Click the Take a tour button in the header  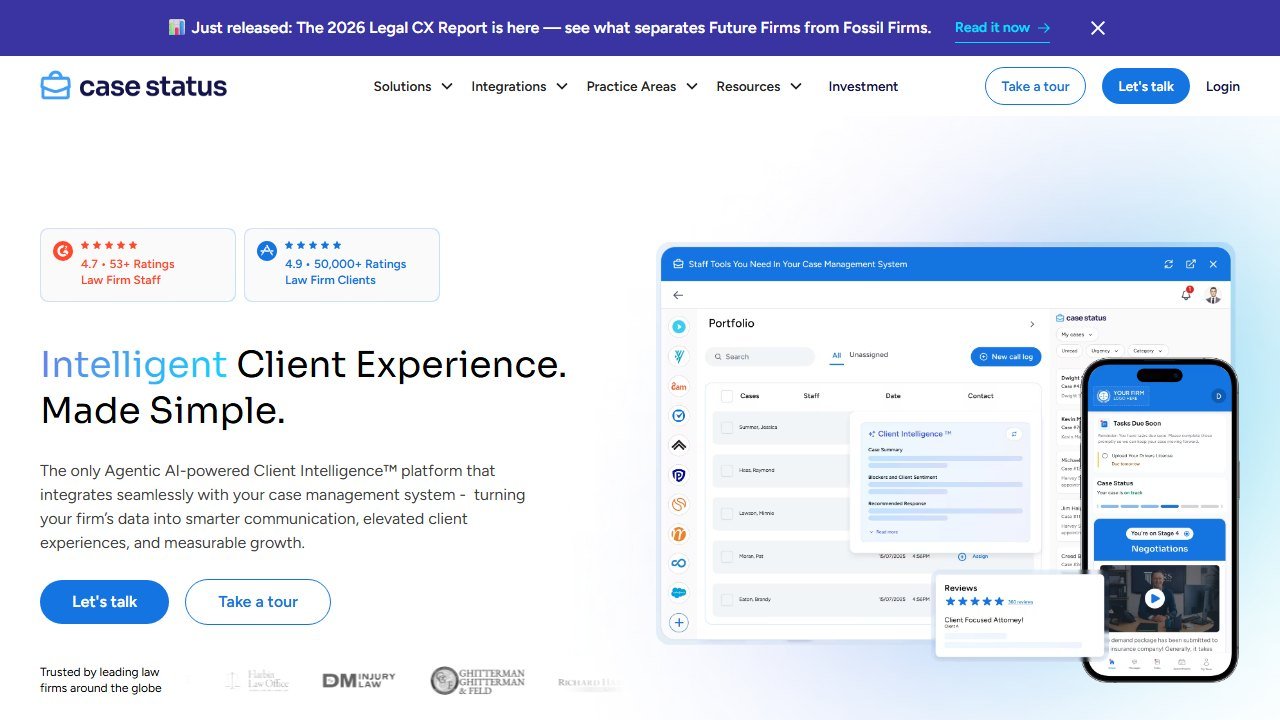click(x=1035, y=86)
